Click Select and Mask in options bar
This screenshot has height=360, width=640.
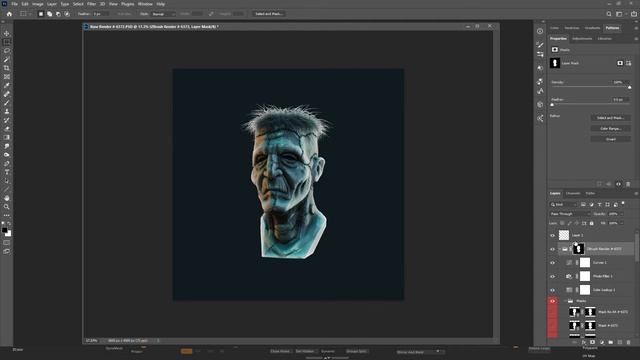click(269, 14)
